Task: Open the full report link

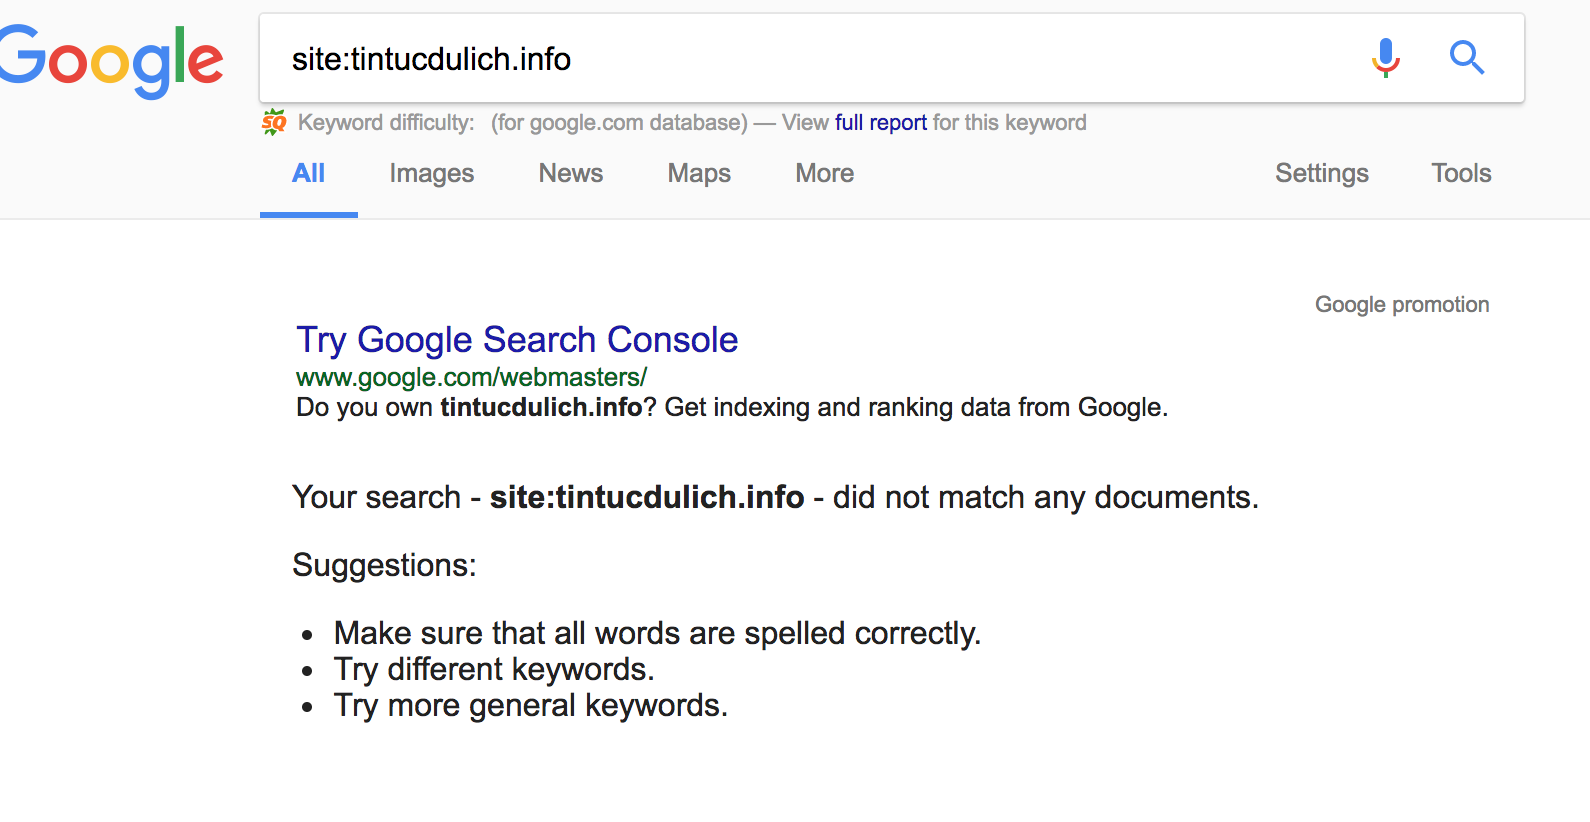Action: click(x=881, y=122)
